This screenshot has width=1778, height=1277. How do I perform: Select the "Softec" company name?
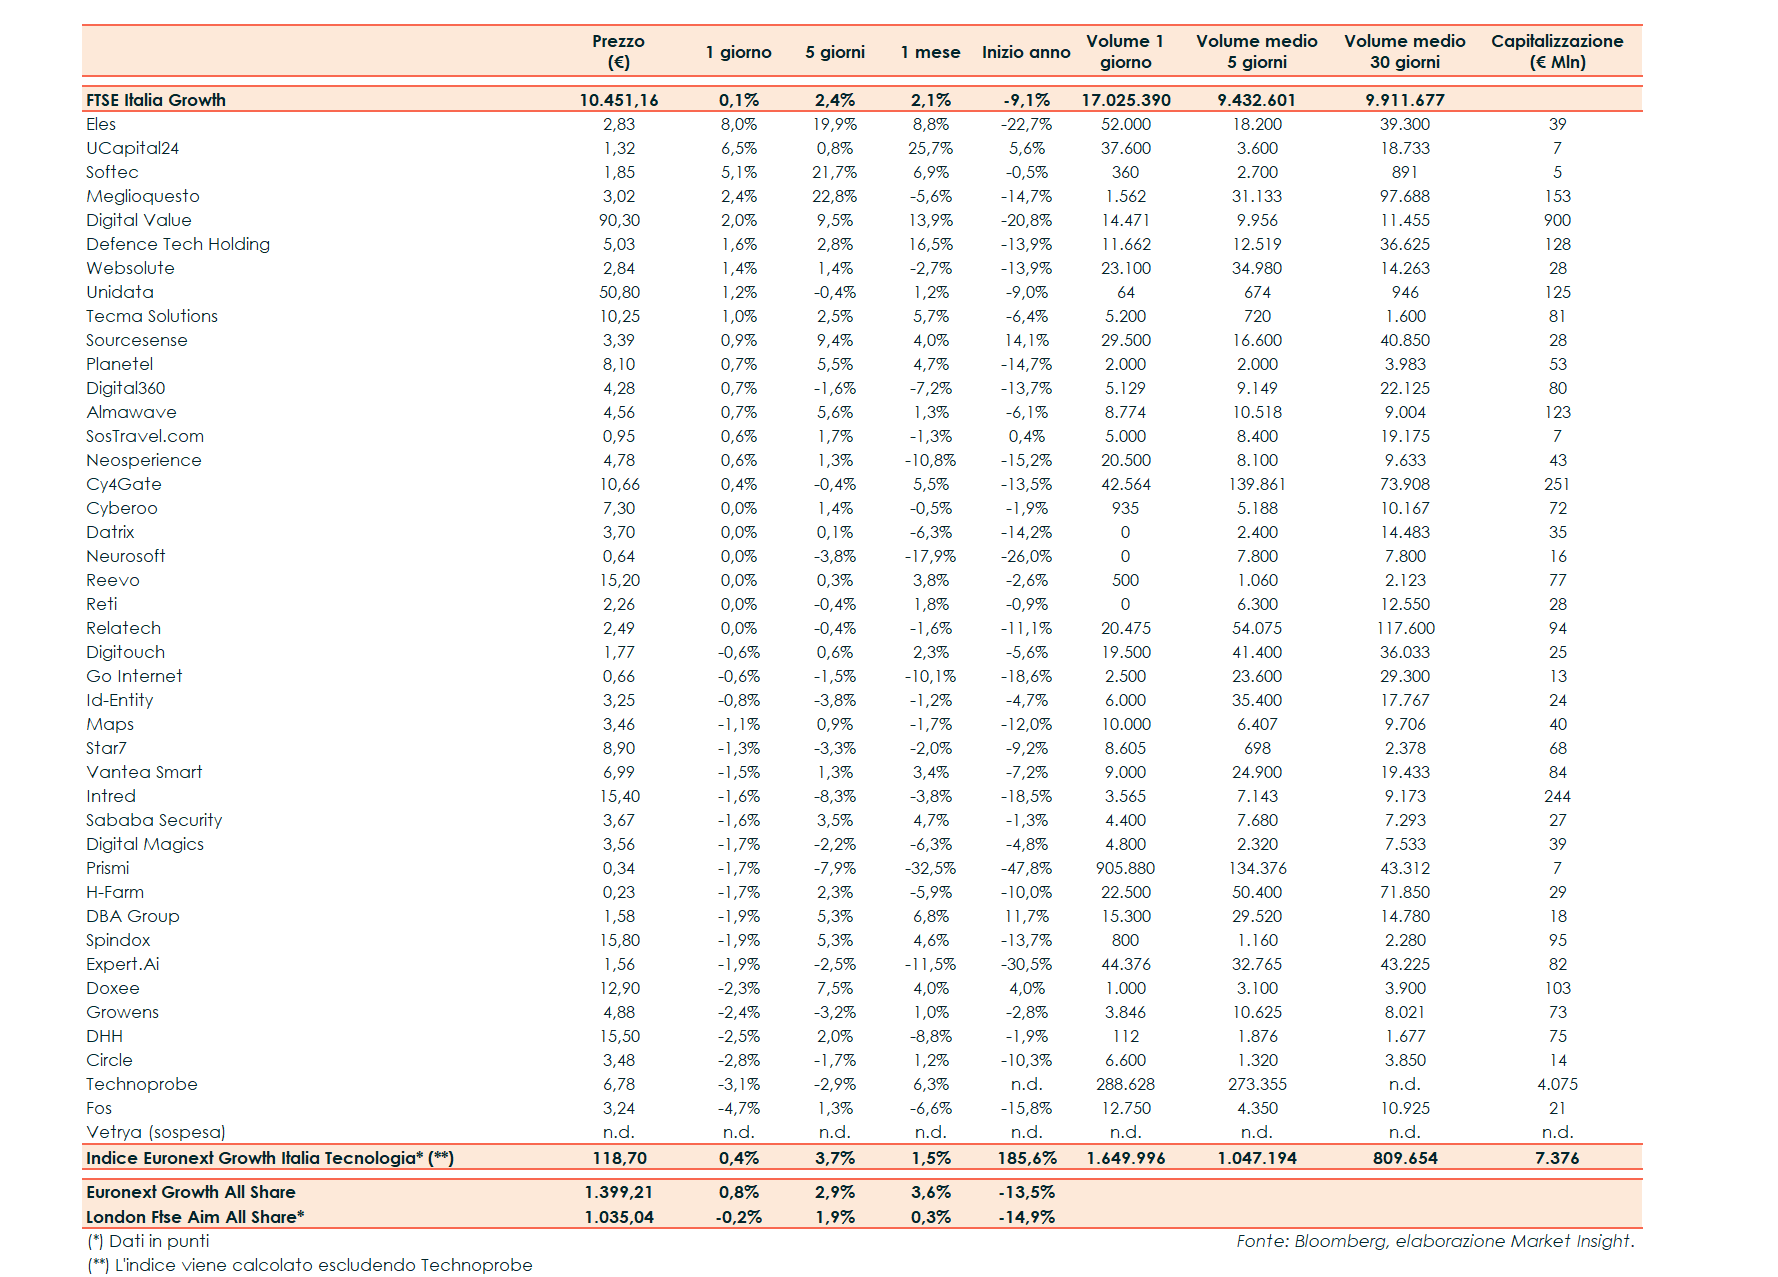click(x=112, y=172)
